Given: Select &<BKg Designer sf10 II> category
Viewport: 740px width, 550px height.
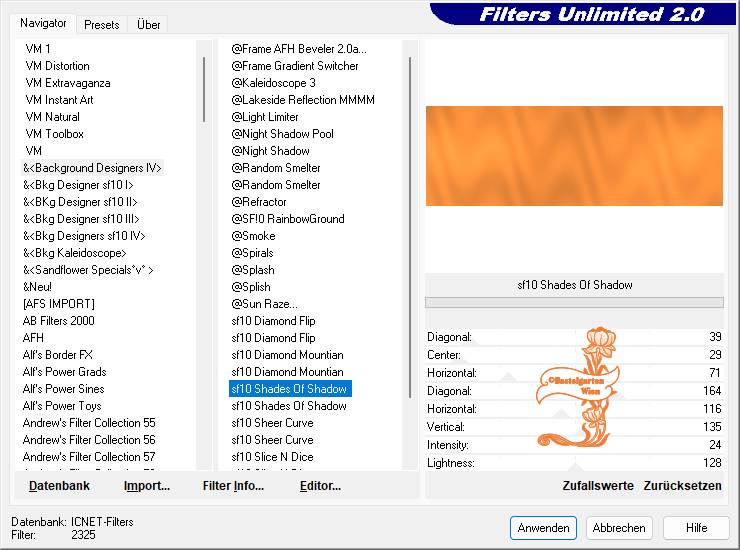Looking at the screenshot, I should [x=80, y=202].
